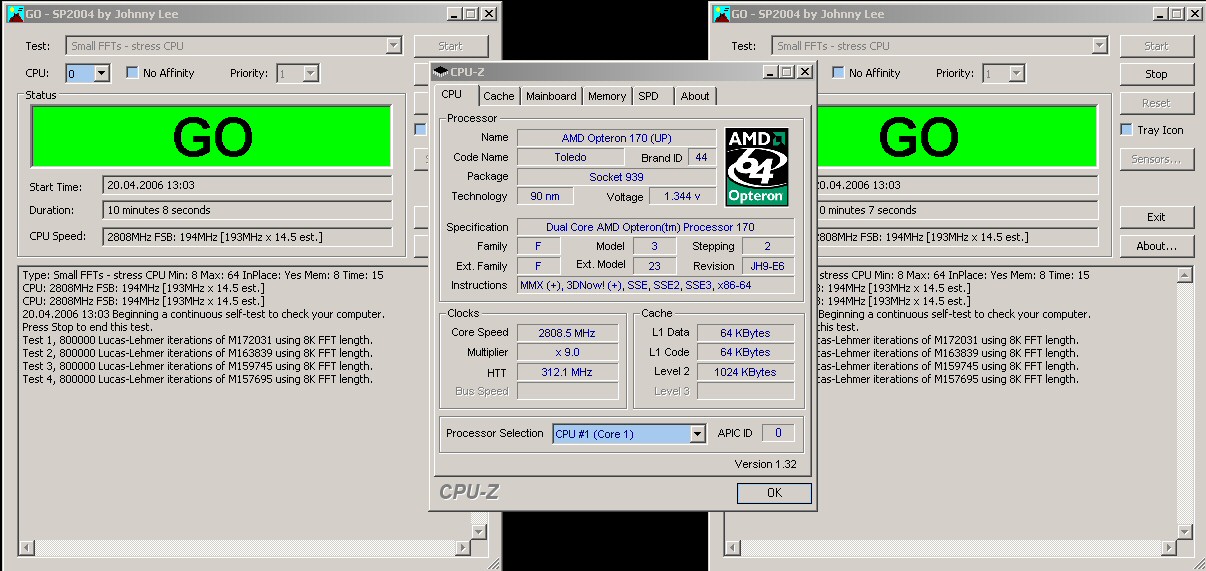The width and height of the screenshot is (1206, 571).
Task: Click the APIC ID field value 0
Action: [x=778, y=433]
